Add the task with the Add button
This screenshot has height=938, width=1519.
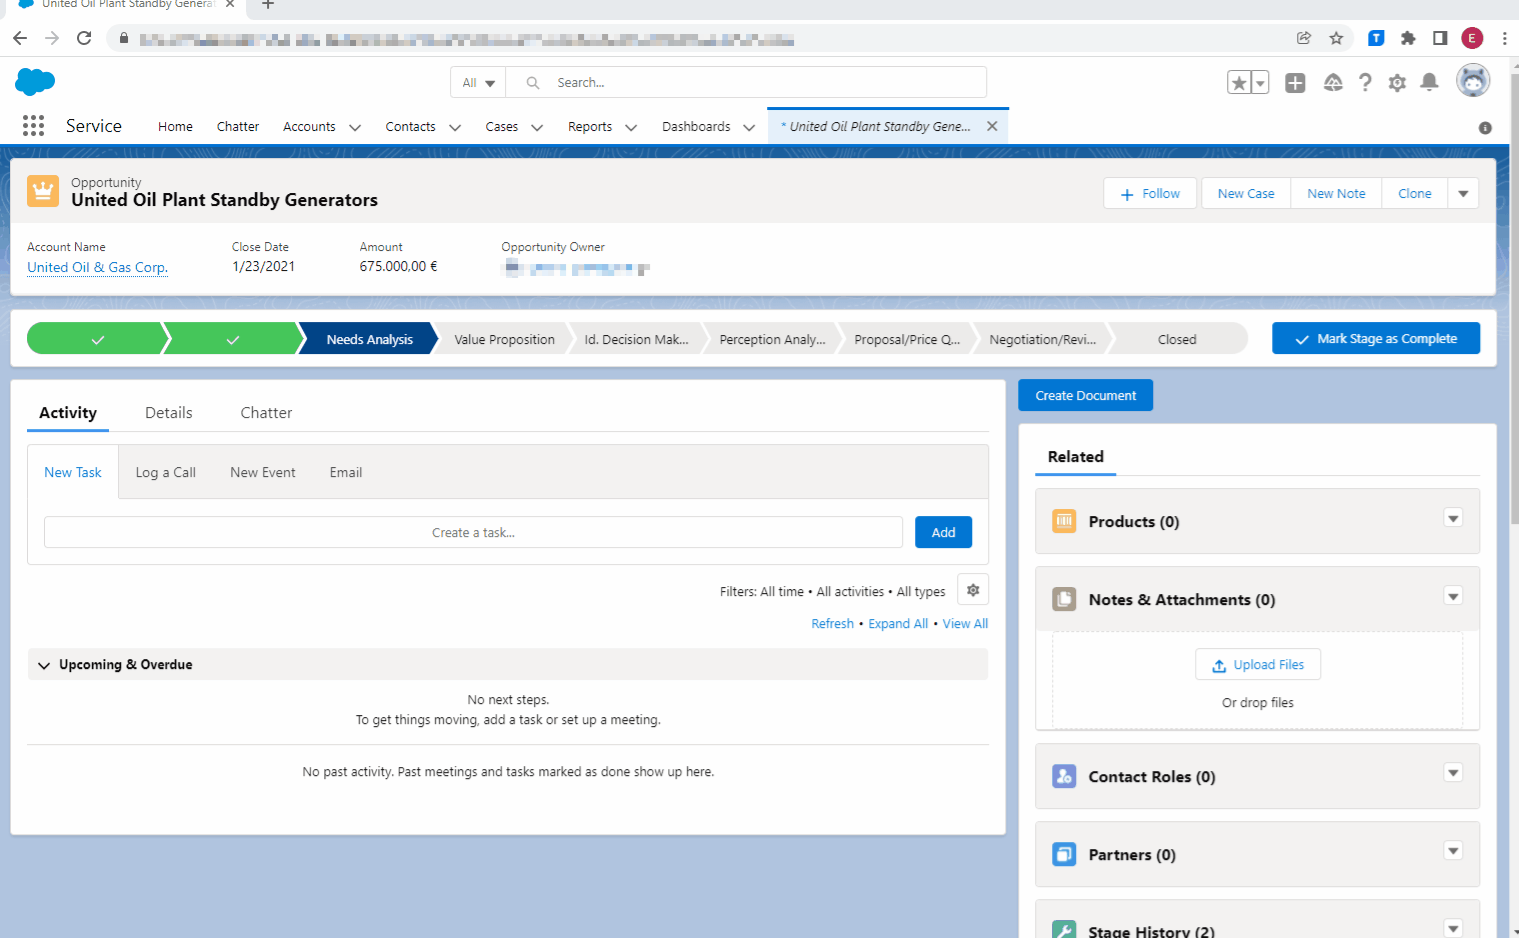coord(944,533)
